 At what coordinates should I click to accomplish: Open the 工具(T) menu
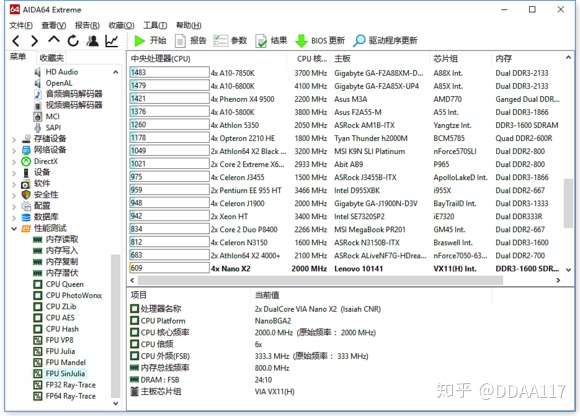(x=155, y=25)
